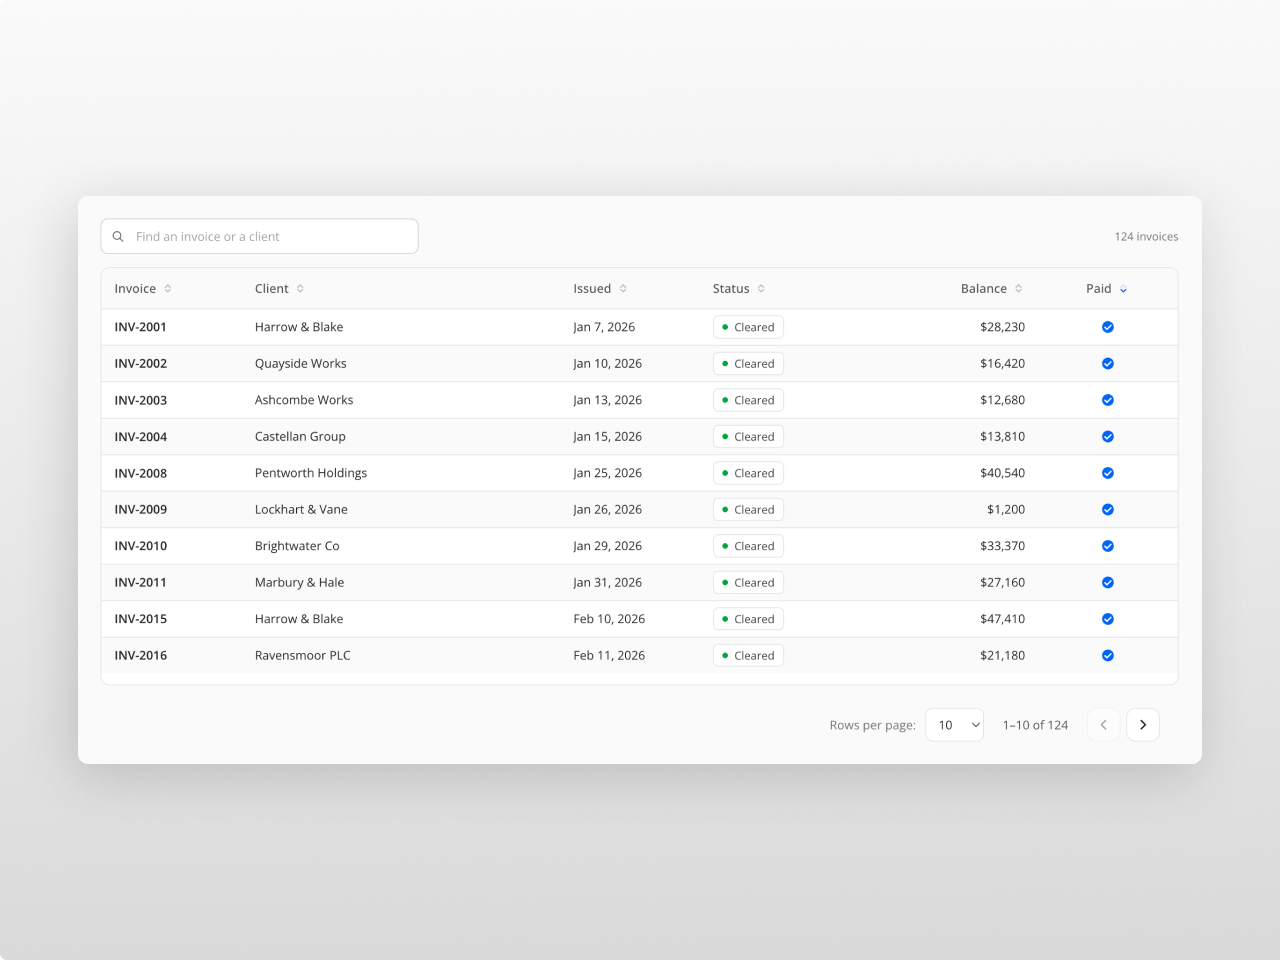Select invoice number INV-2015
Screen dimensions: 1280x960
(140, 619)
